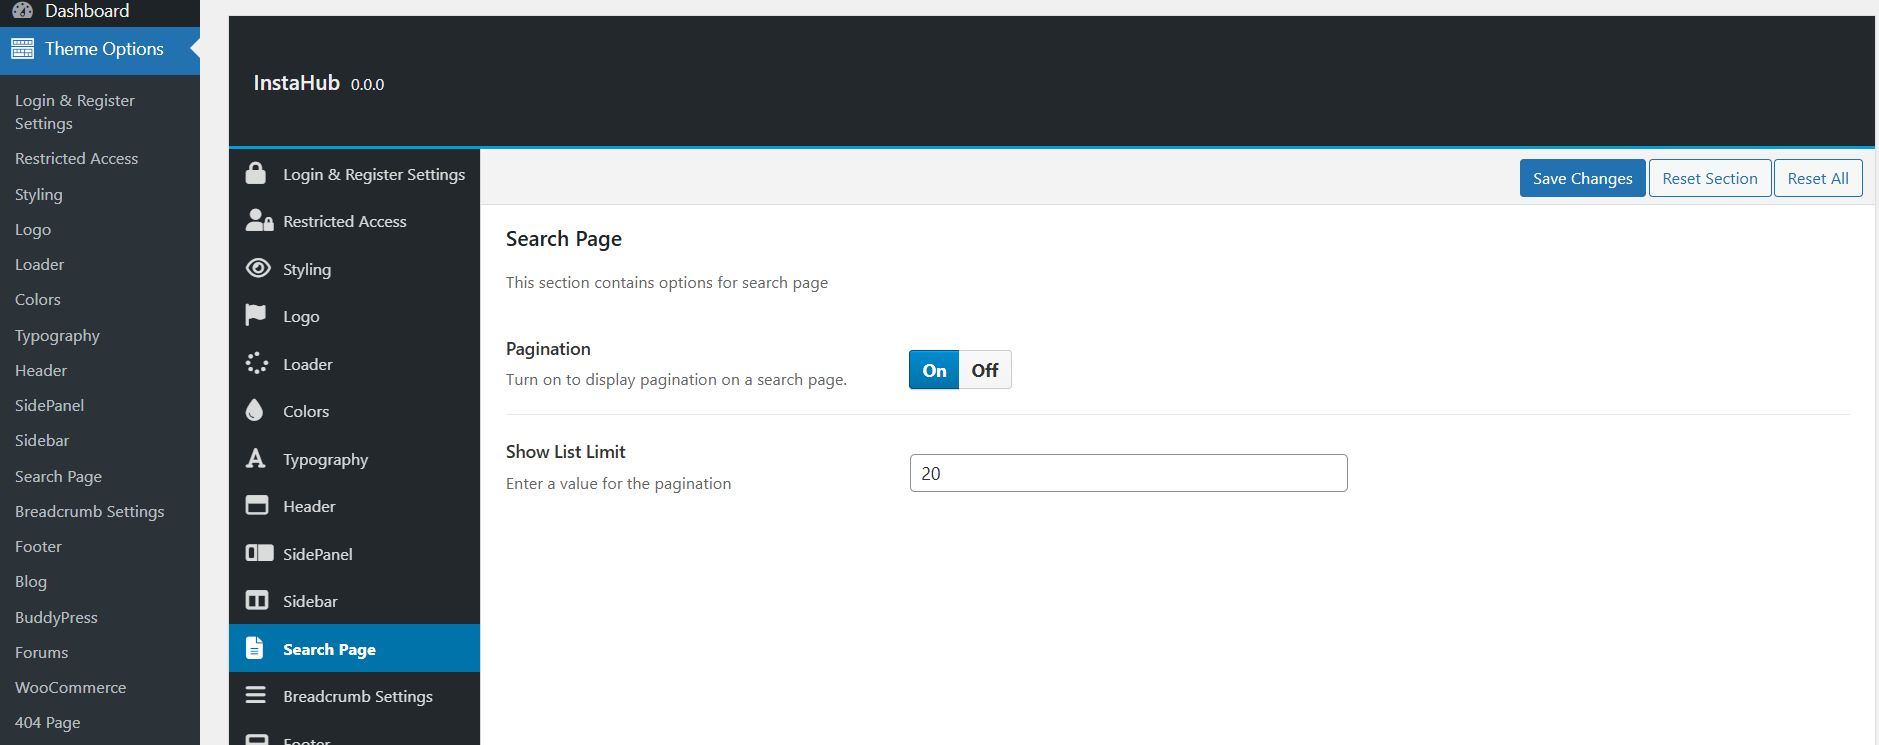This screenshot has width=1879, height=745.
Task: Click the user-lock Restricted Access icon
Action: pyautogui.click(x=259, y=221)
